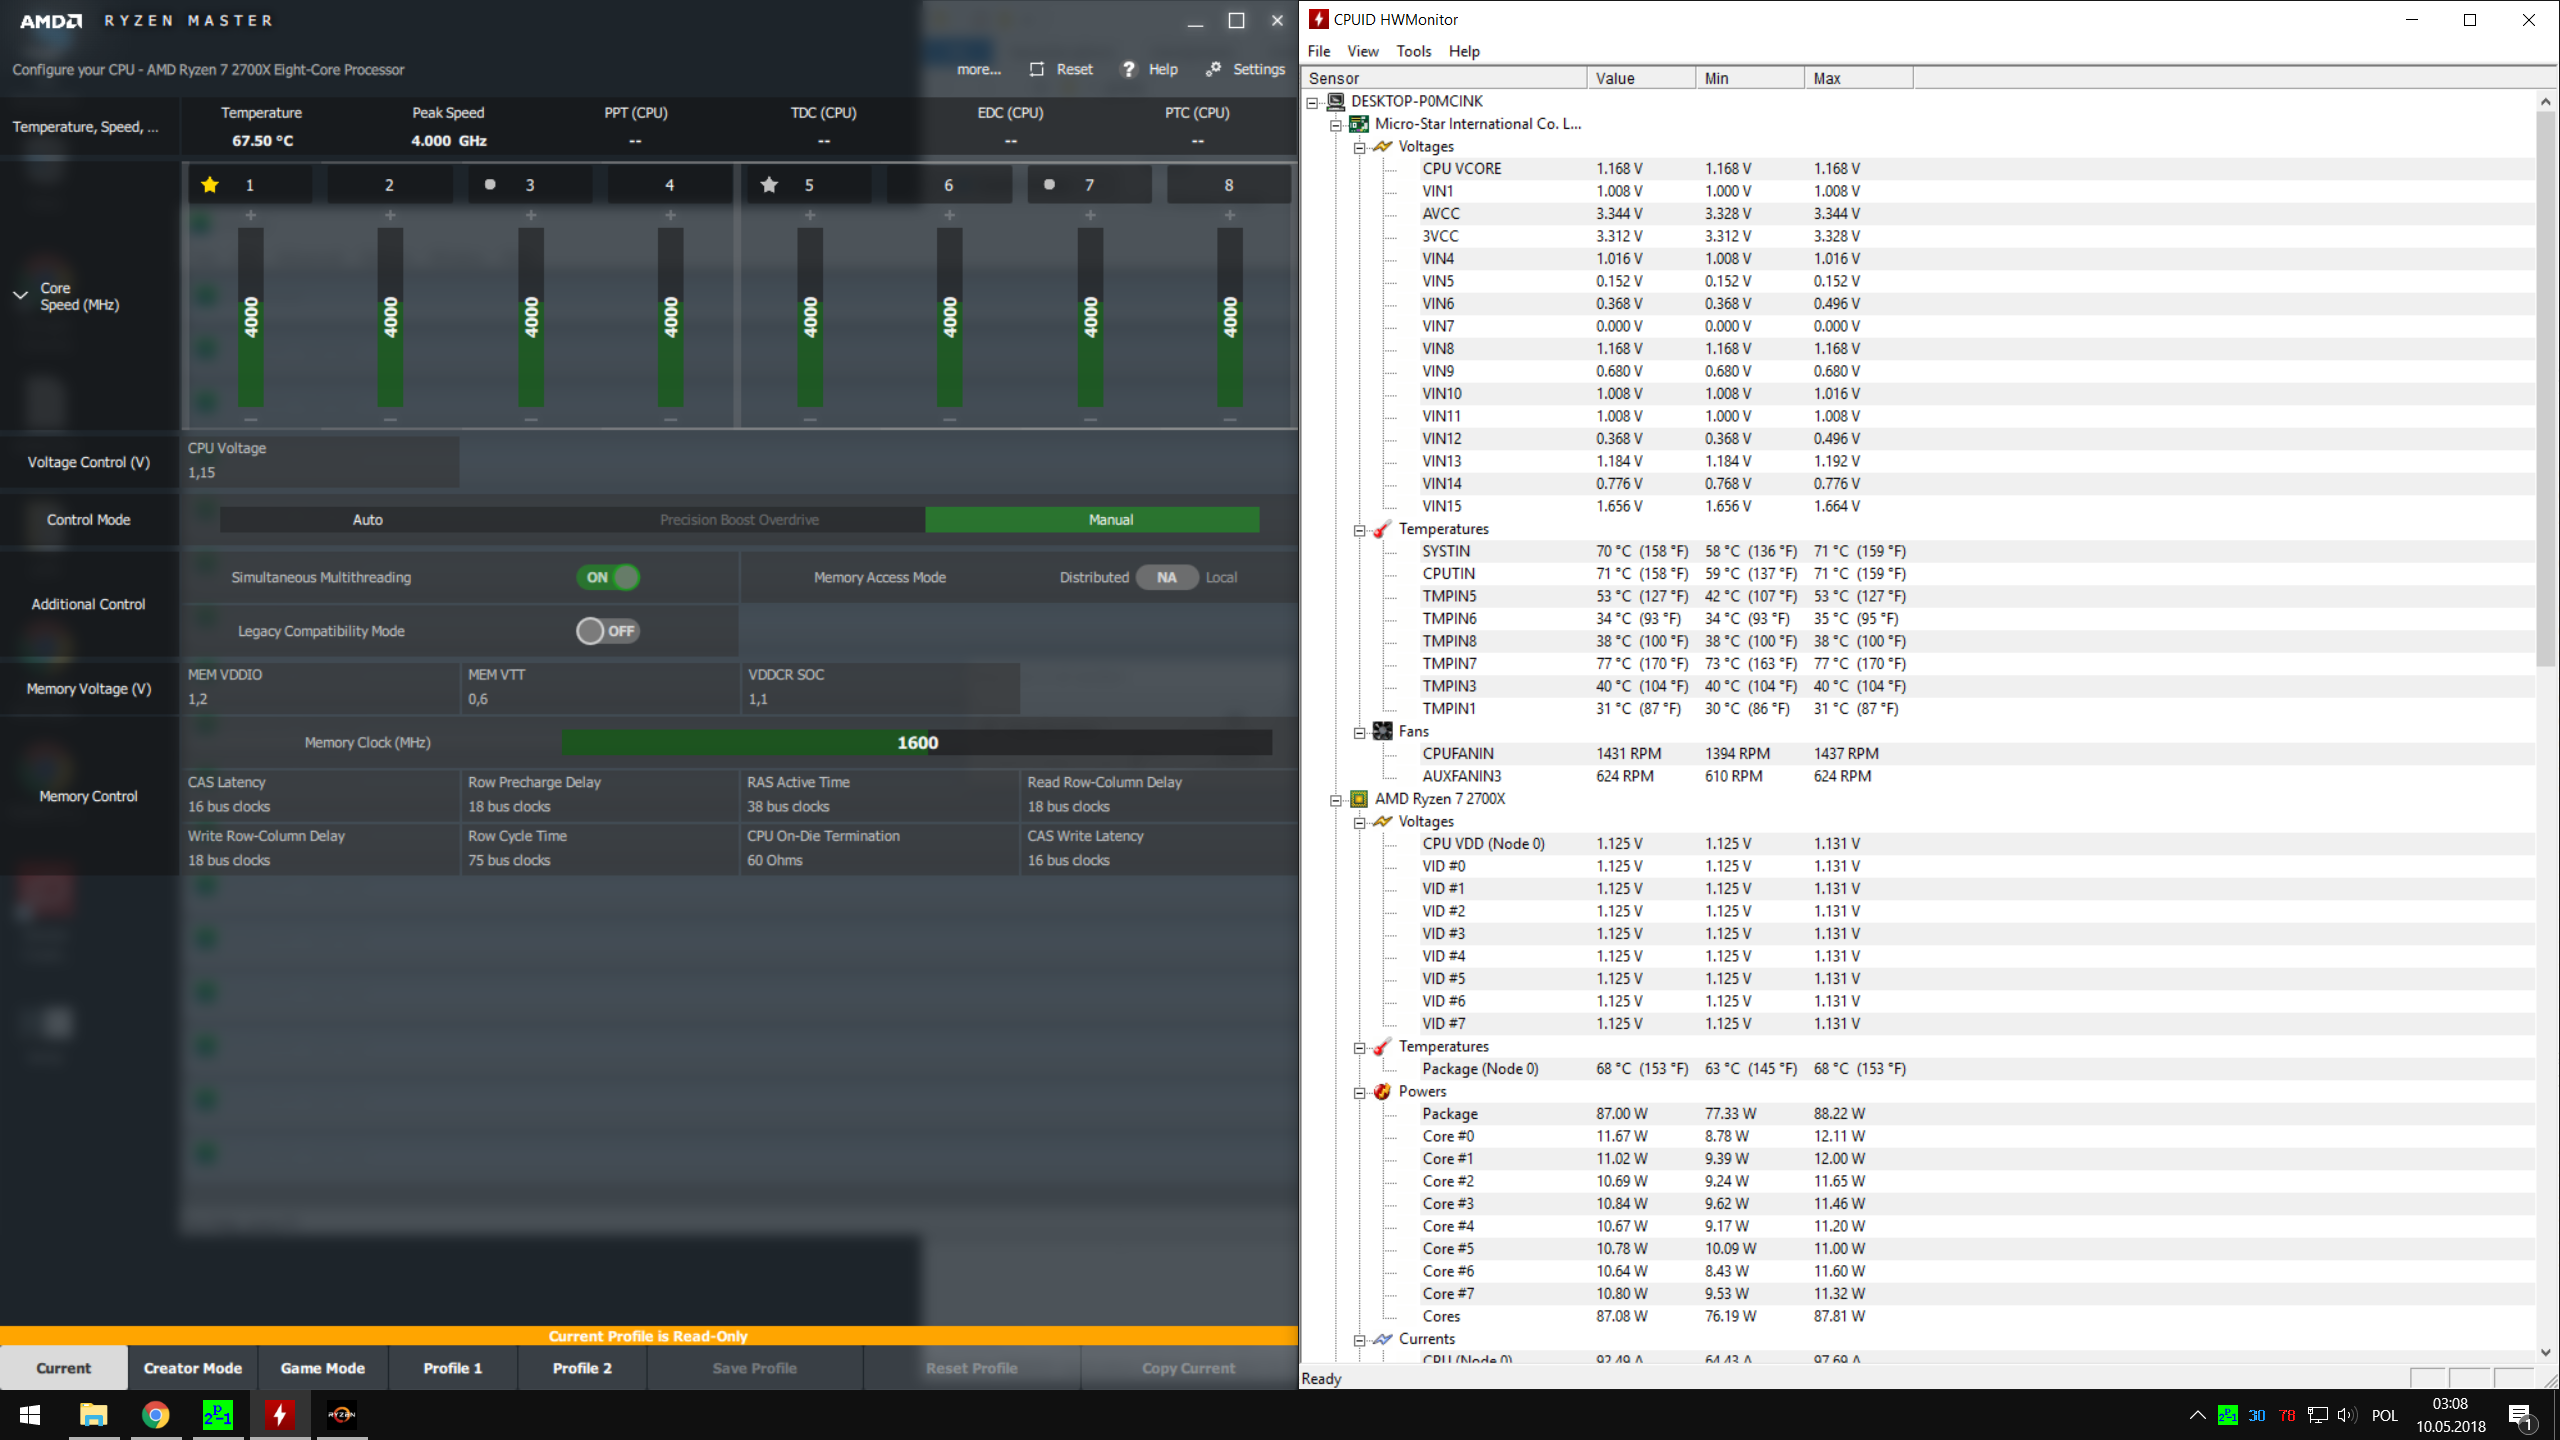Click the HWMonitor taskbar icon

280,1415
